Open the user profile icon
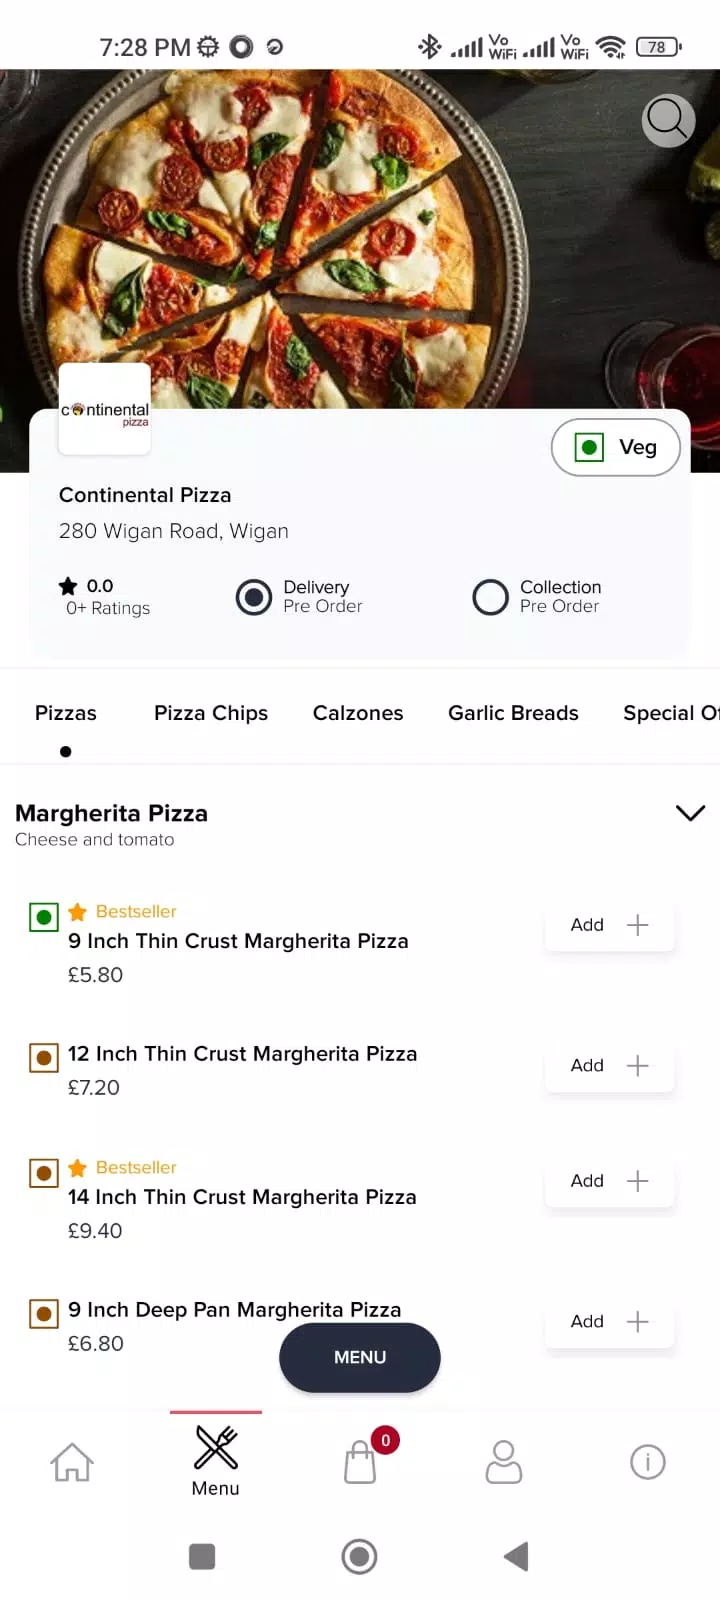Screen dimensions: 720x1600 [x=504, y=1462]
